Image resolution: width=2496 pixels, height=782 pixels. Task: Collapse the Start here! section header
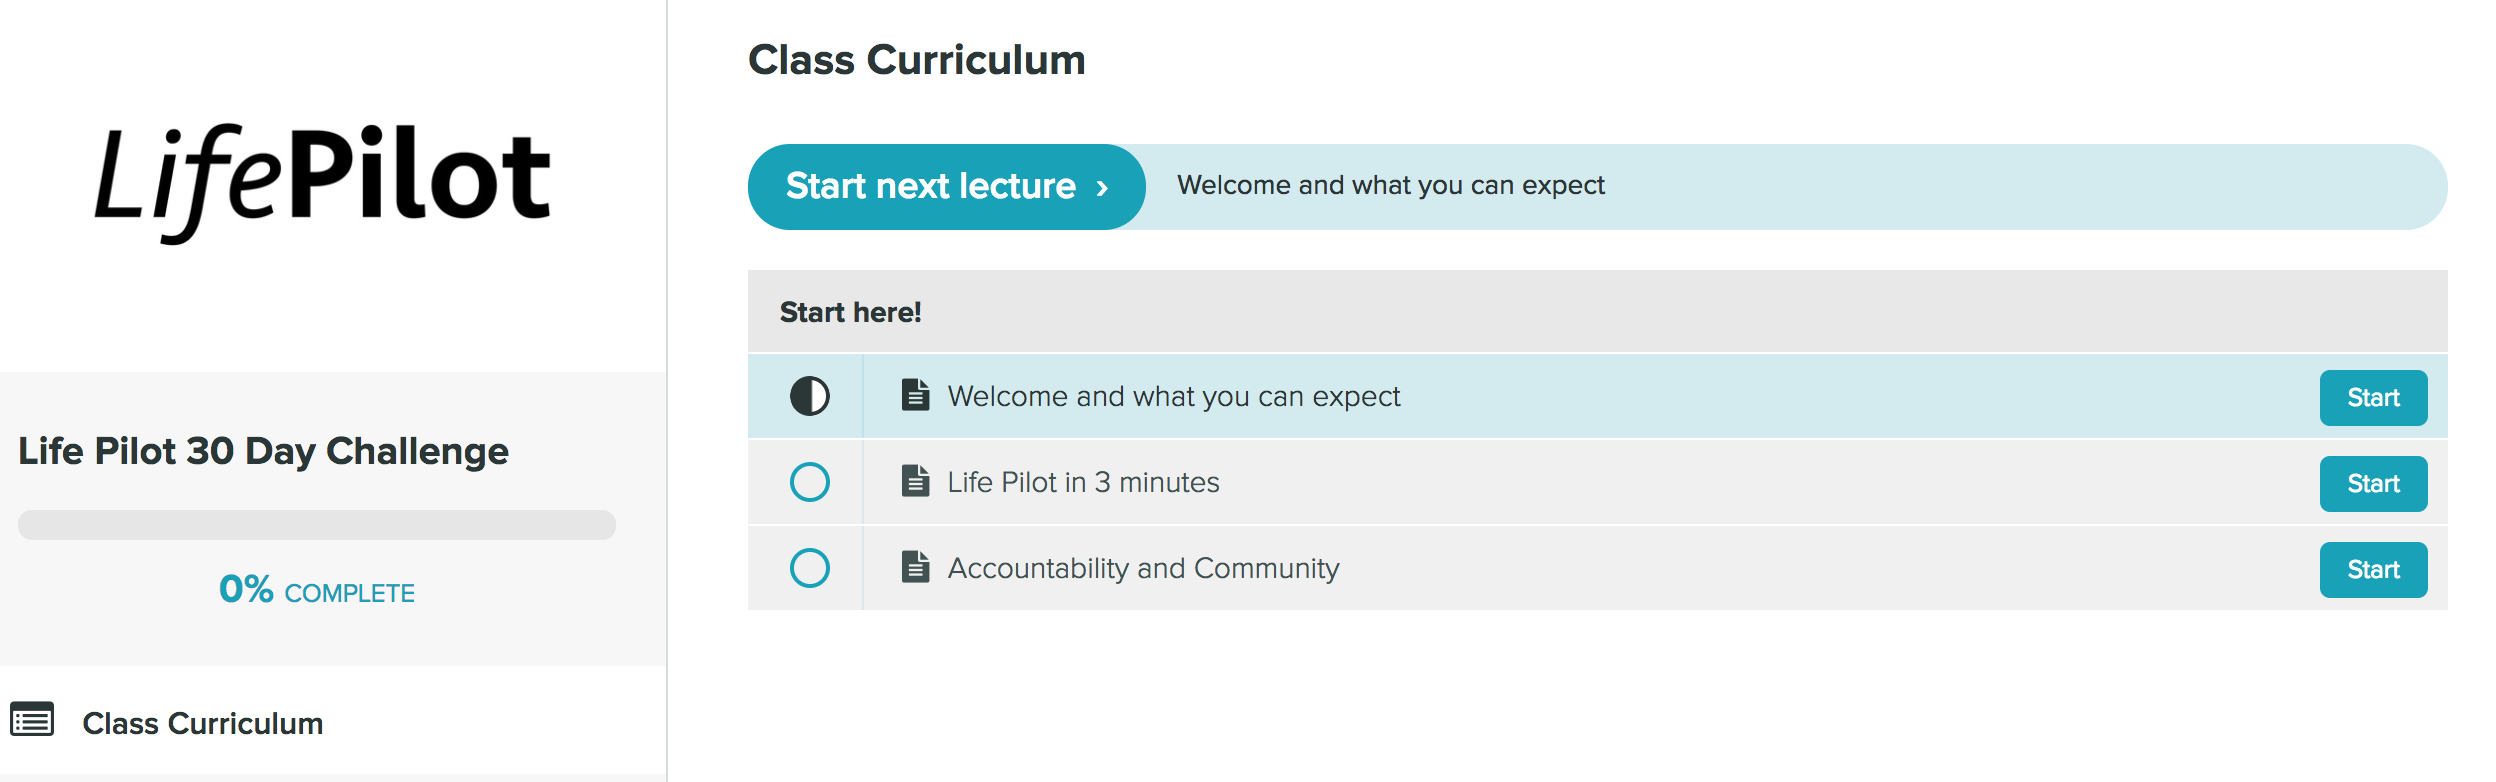1597,311
